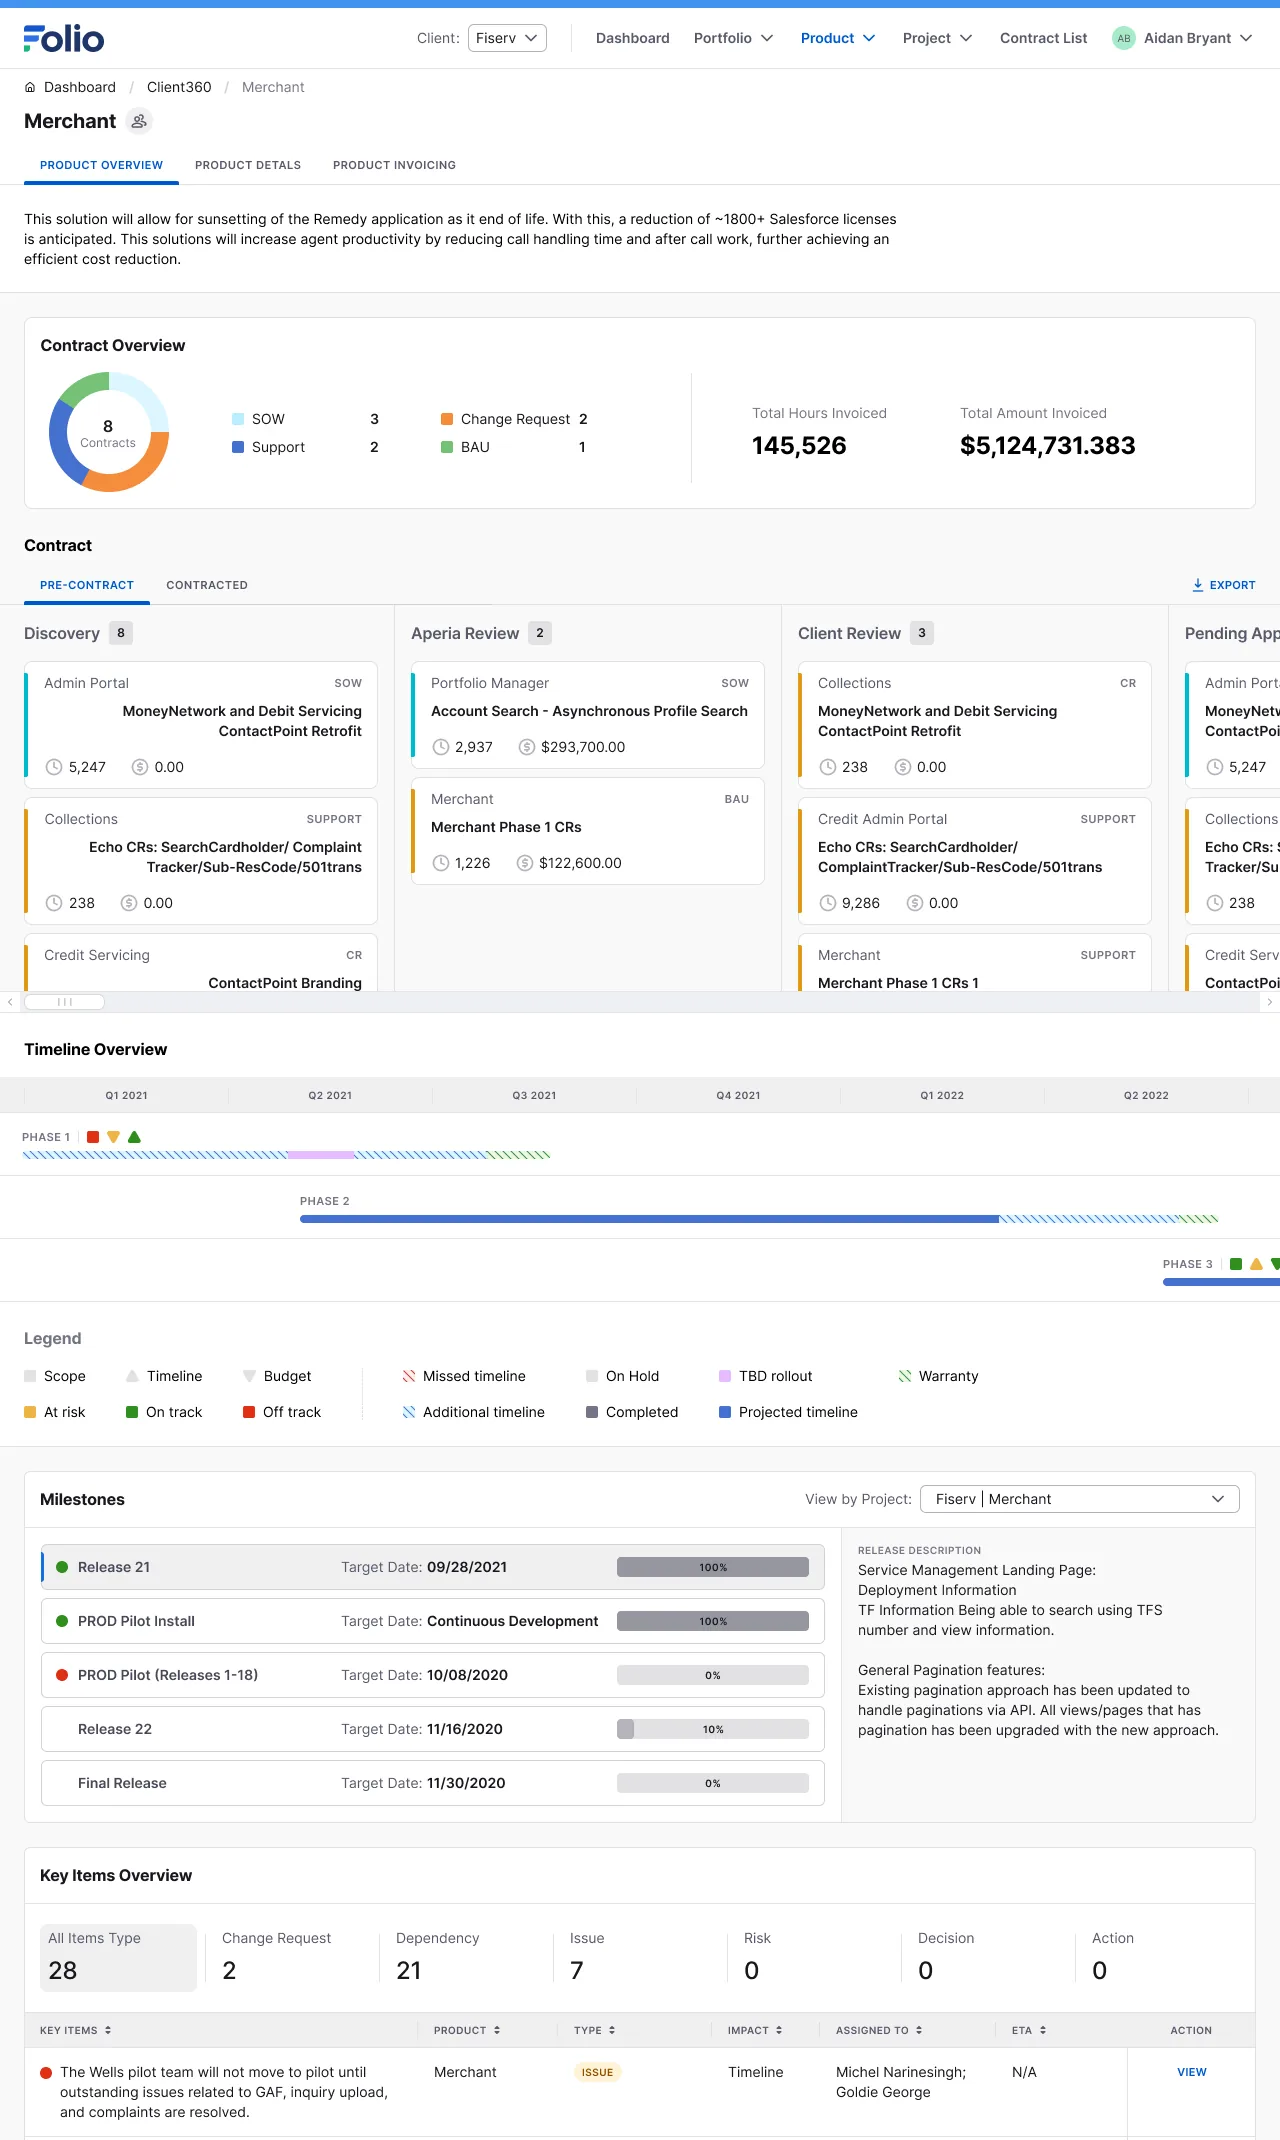Click the 8 Contracts donut chart
This screenshot has height=2140, width=1280.
coord(108,432)
